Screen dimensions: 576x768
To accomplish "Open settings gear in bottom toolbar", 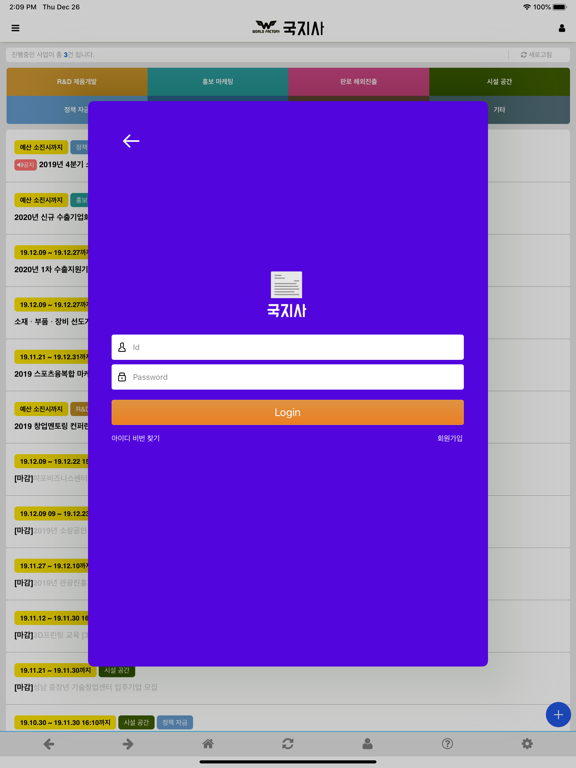I will tap(527, 744).
